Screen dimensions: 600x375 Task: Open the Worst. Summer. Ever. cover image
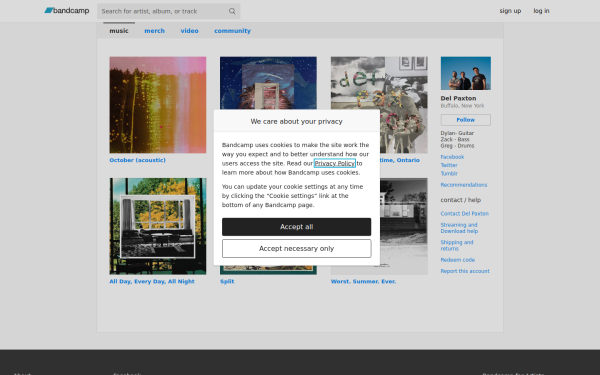404,226
